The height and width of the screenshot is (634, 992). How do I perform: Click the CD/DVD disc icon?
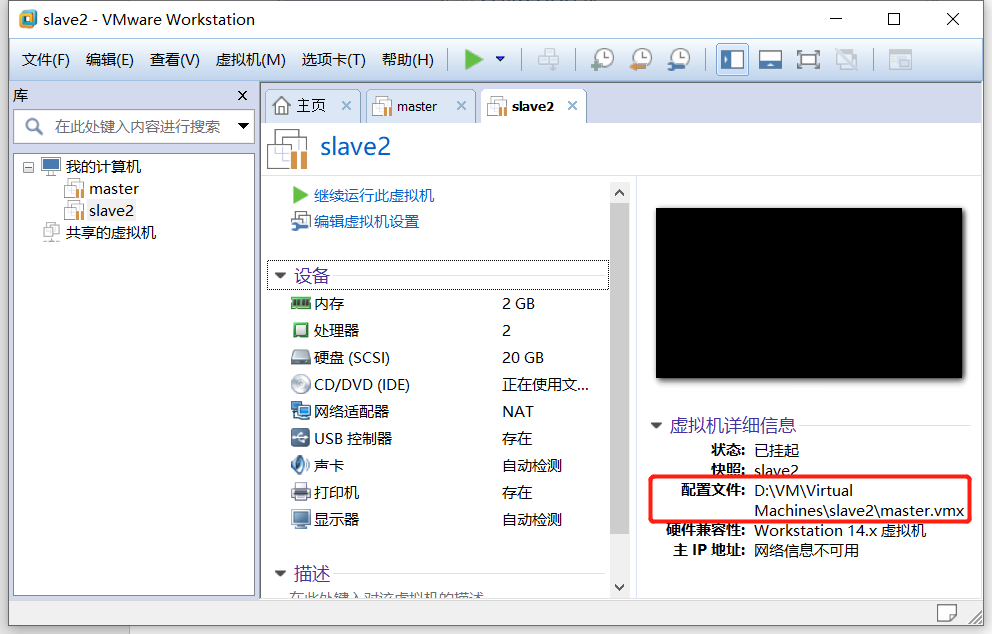[301, 384]
